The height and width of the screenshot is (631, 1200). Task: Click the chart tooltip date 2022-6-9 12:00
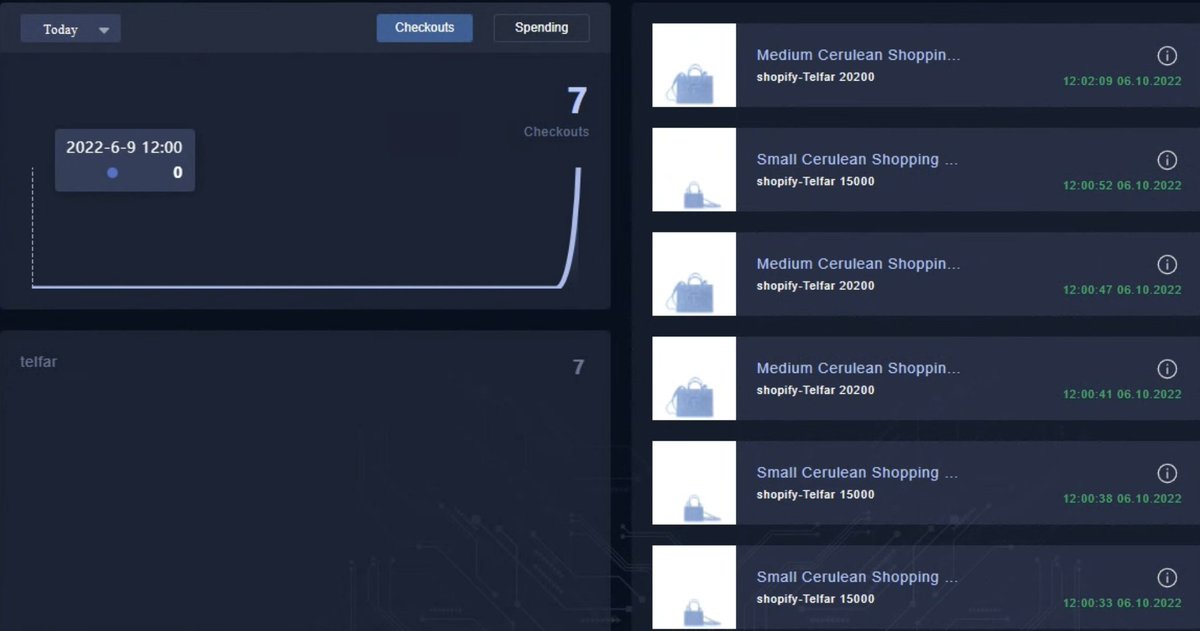(x=124, y=148)
